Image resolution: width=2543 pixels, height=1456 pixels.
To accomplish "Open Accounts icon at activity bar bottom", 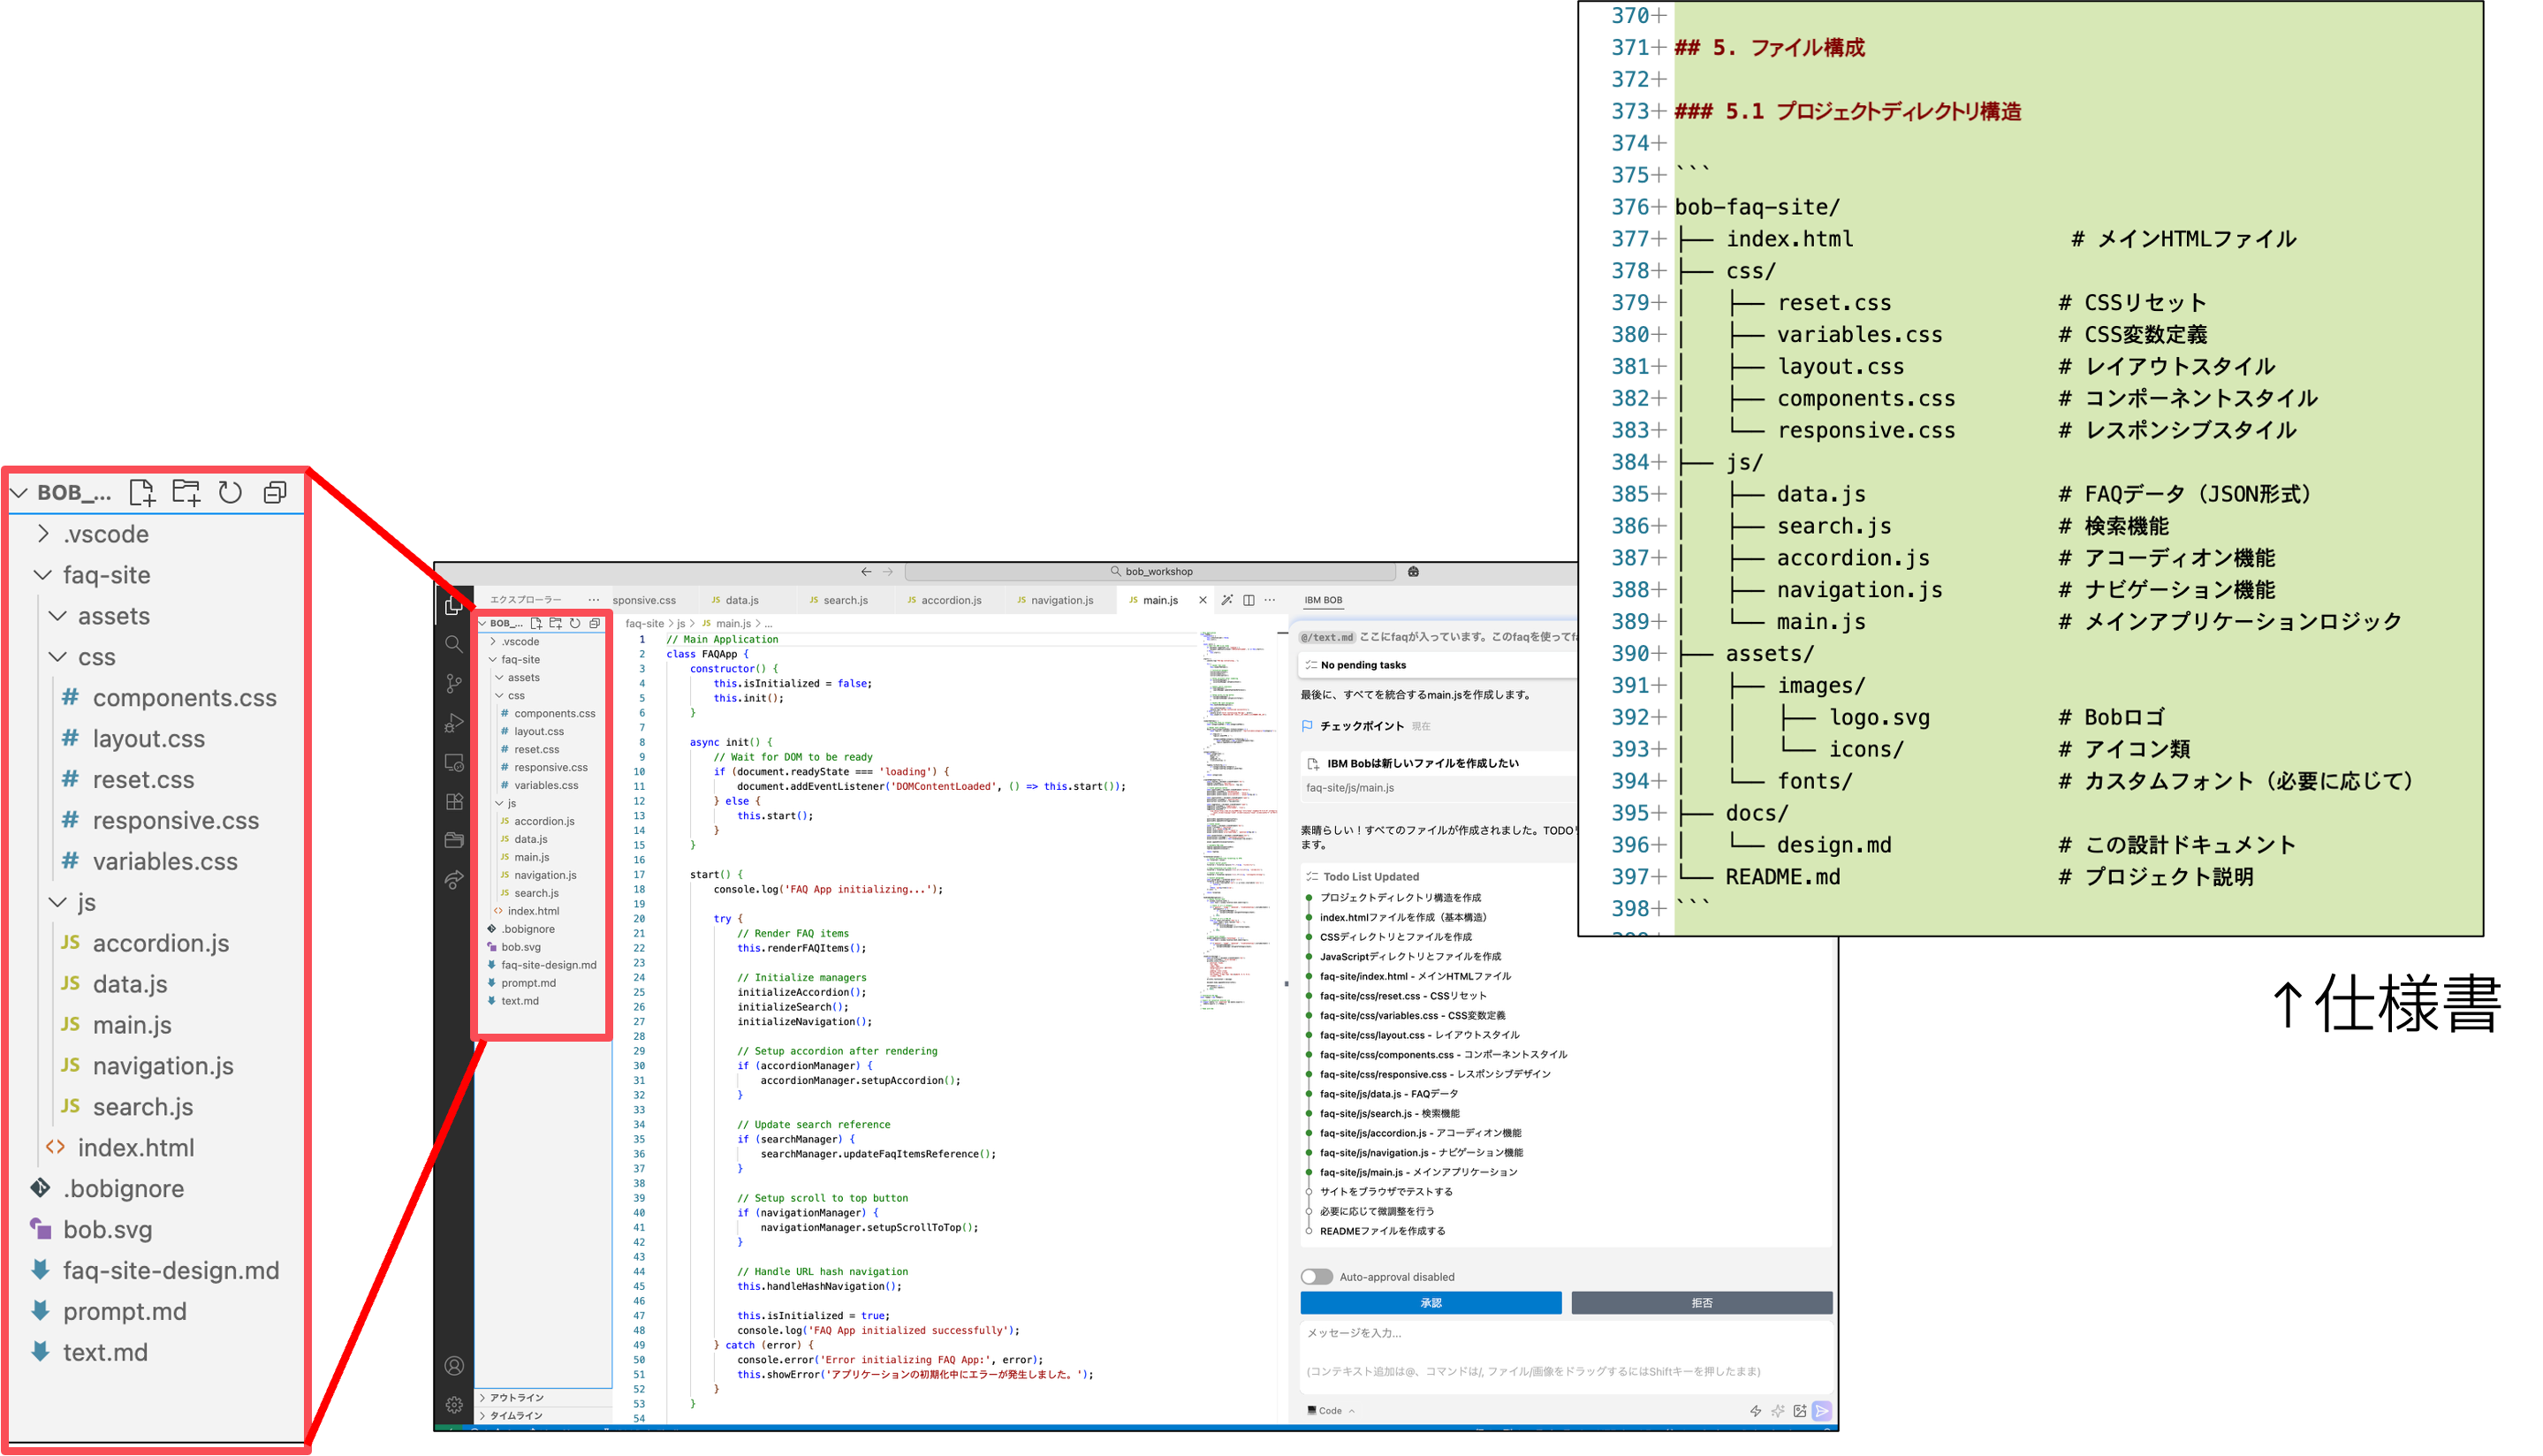I will coord(454,1366).
